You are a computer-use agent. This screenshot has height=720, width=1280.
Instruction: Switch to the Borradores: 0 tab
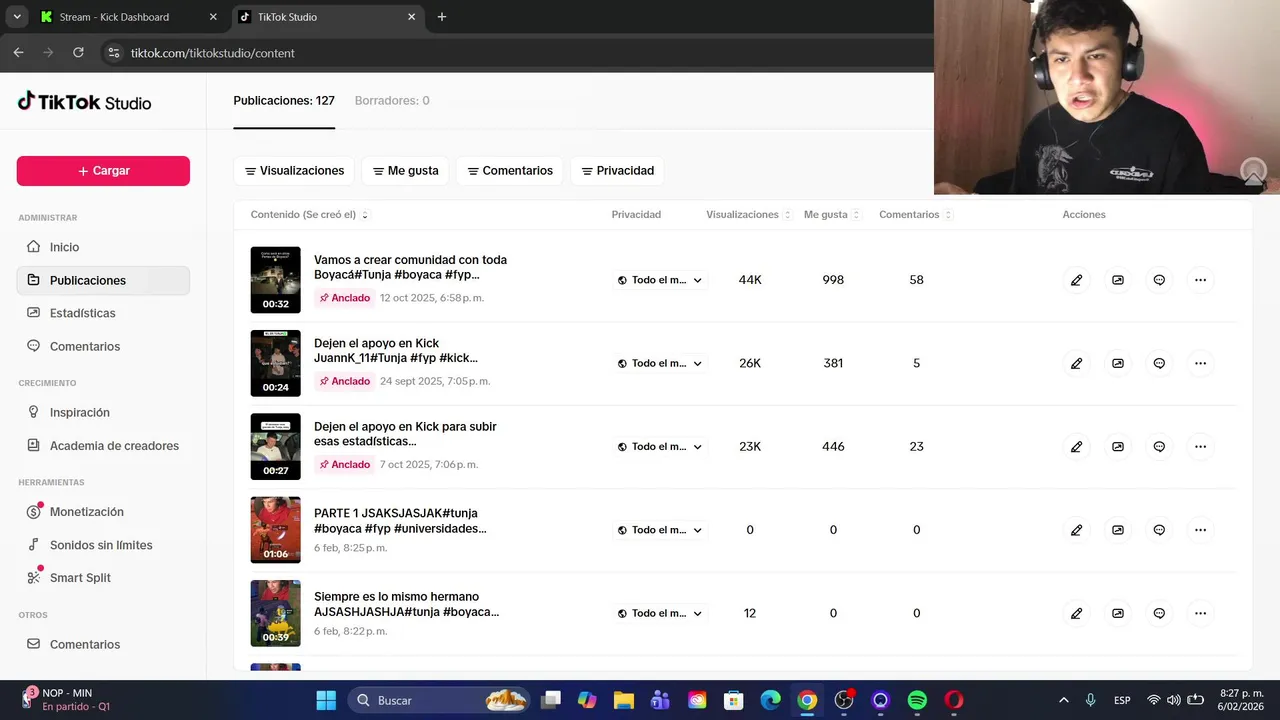tap(392, 101)
